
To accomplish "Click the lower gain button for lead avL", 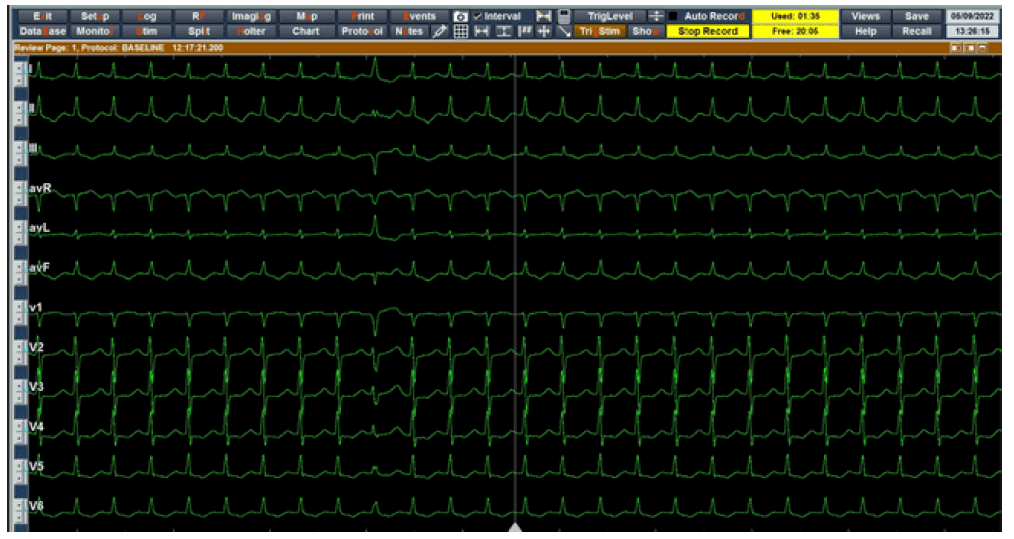I will pyautogui.click(x=20, y=239).
